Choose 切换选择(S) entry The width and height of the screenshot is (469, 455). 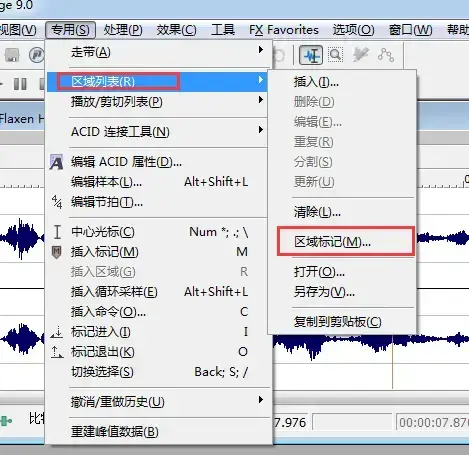(157, 372)
